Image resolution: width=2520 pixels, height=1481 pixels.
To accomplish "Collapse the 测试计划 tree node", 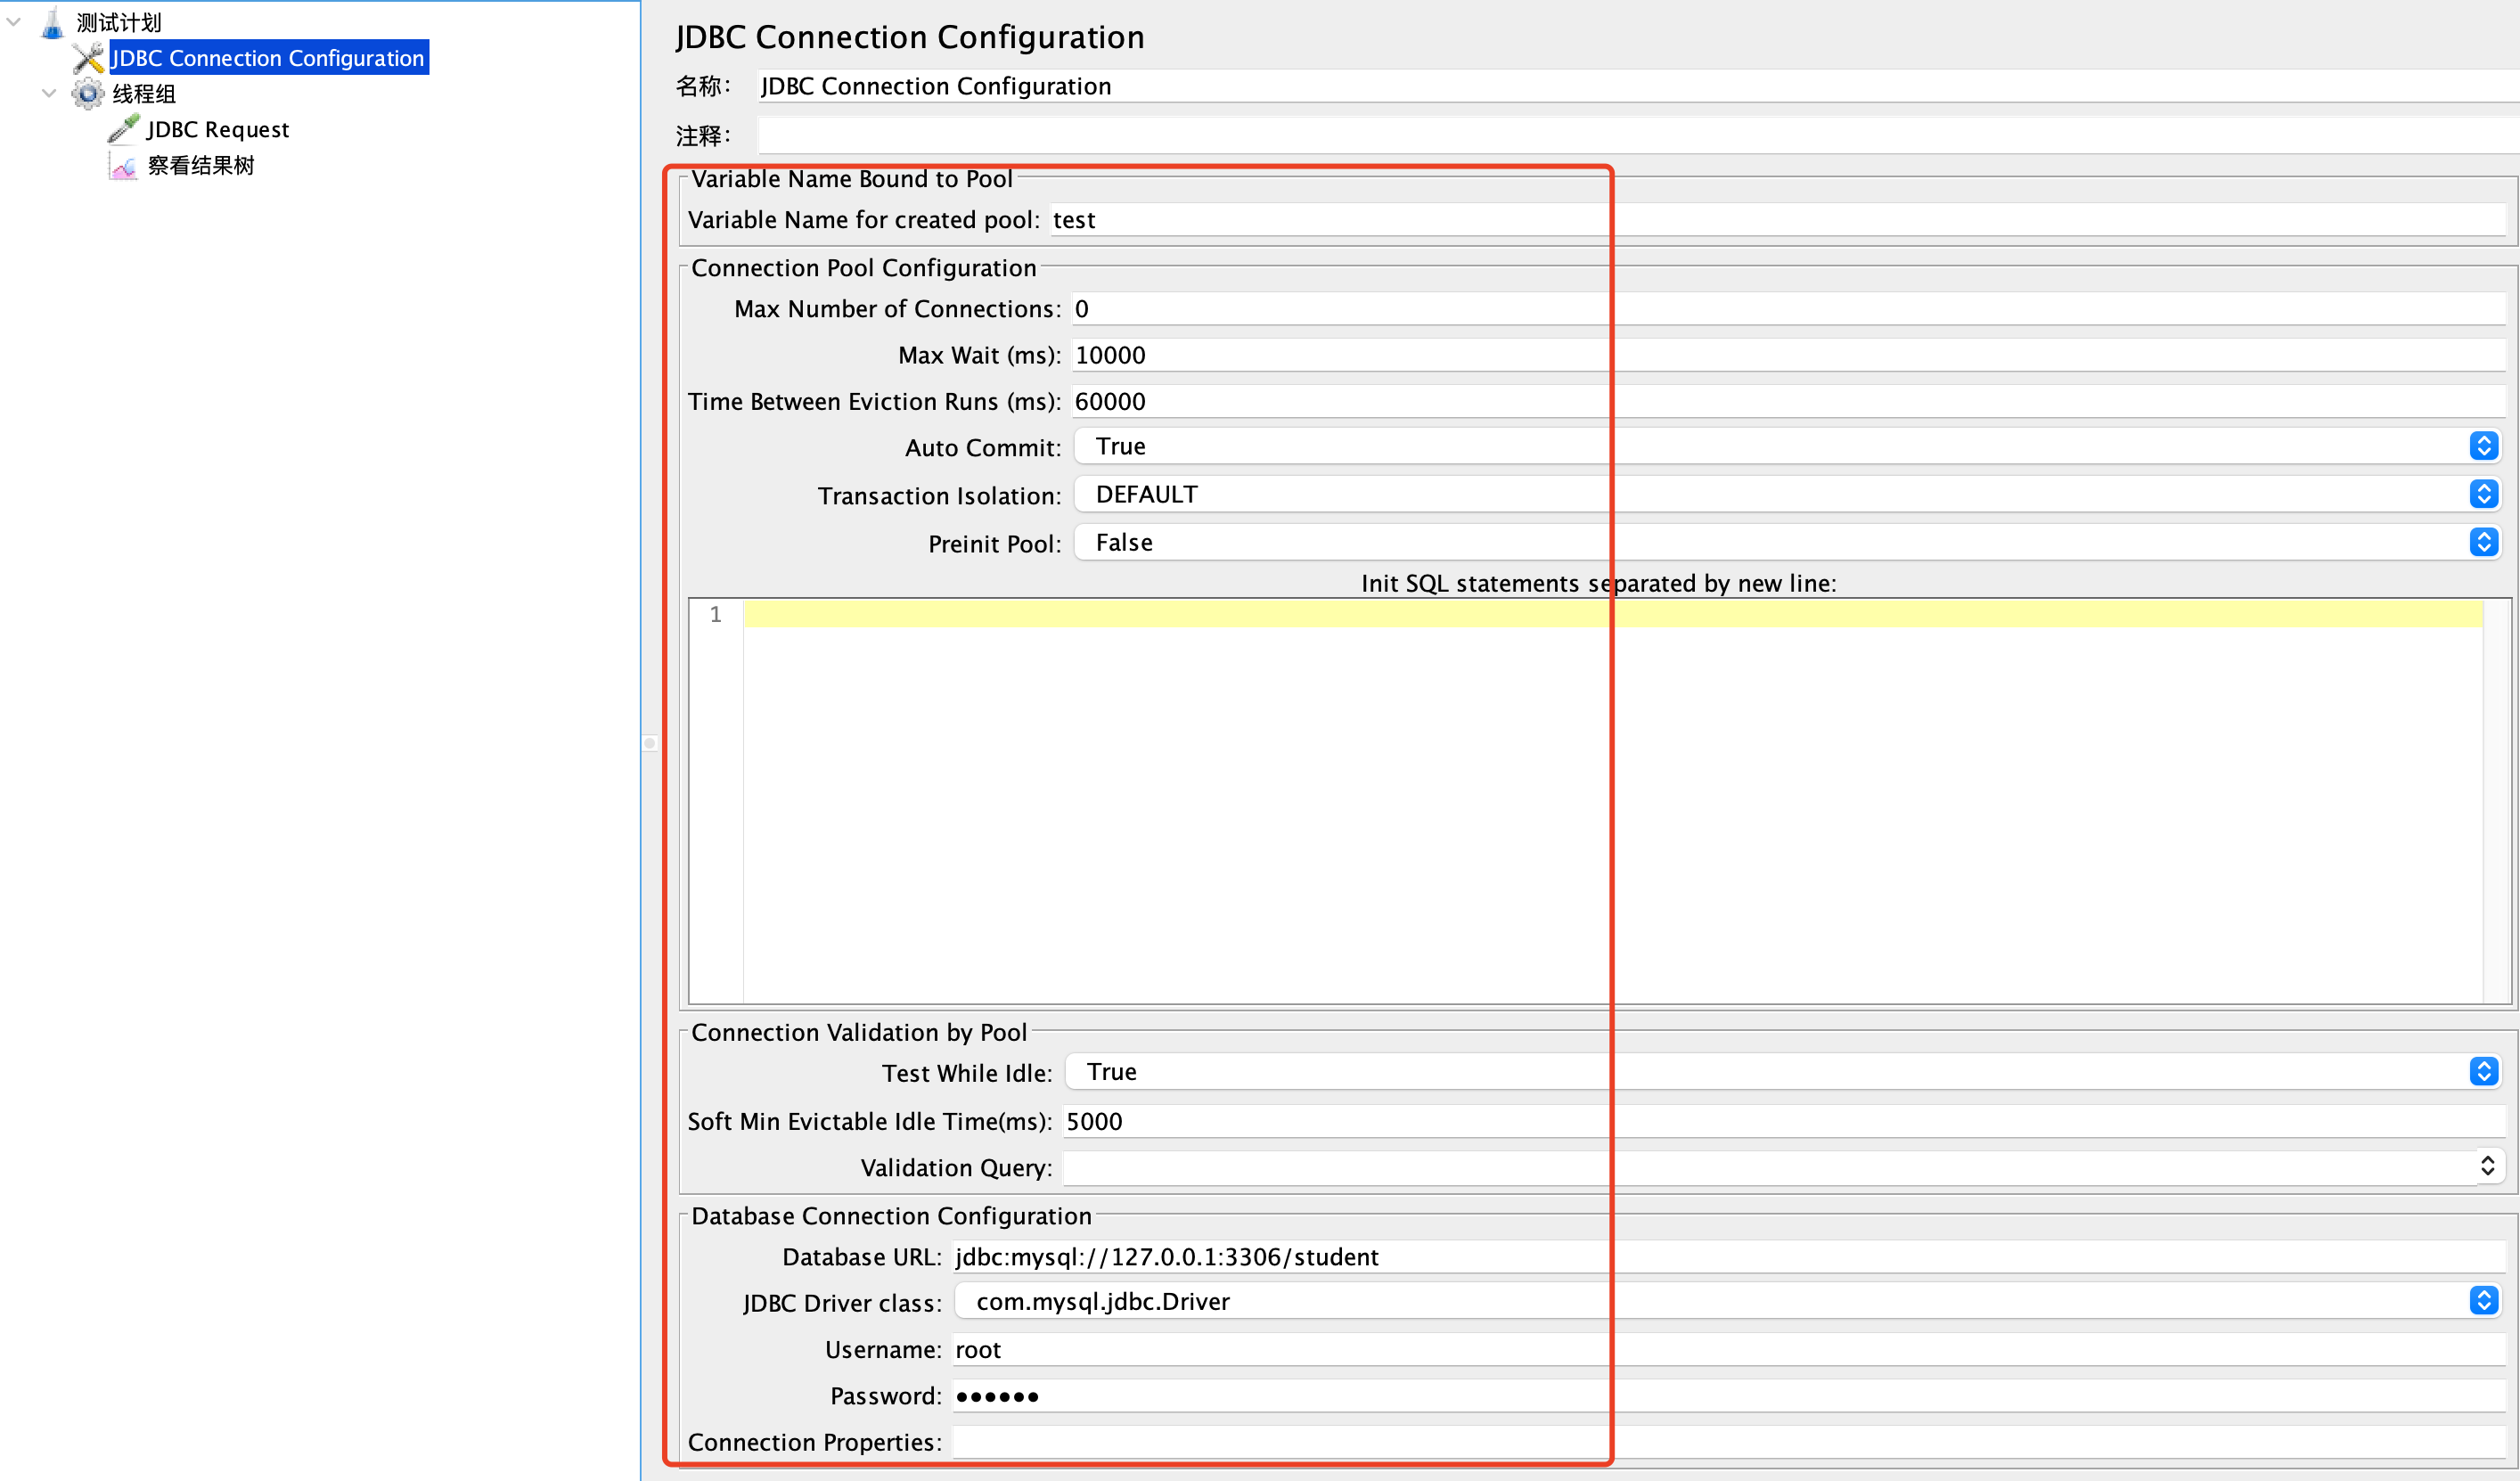I will coord(14,22).
